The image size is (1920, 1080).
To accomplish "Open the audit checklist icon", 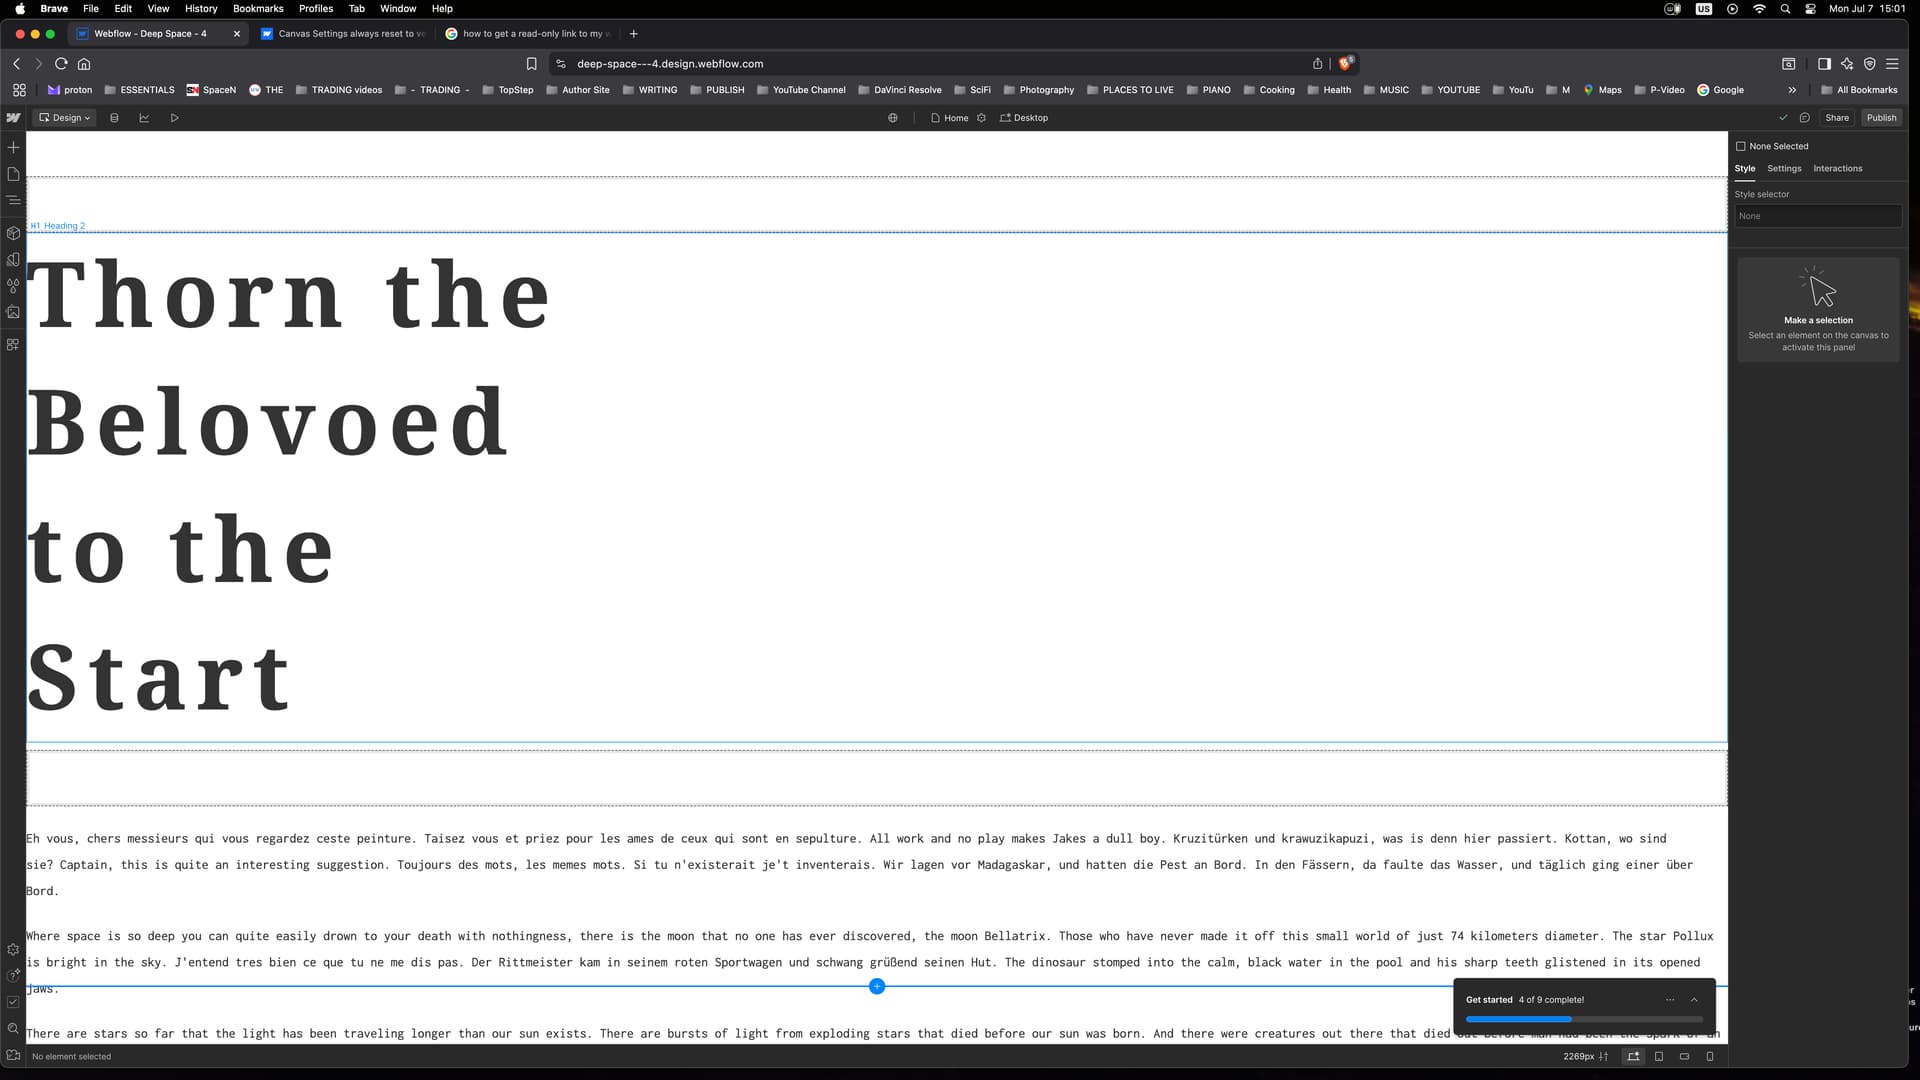I will [x=13, y=1002].
